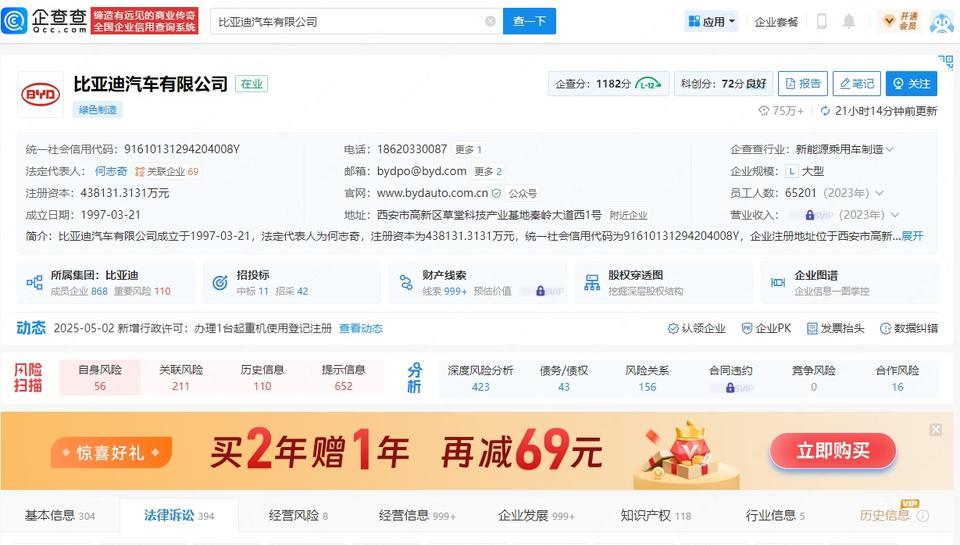
Task: Click the 自身风险 56 cell
Action: (100, 378)
